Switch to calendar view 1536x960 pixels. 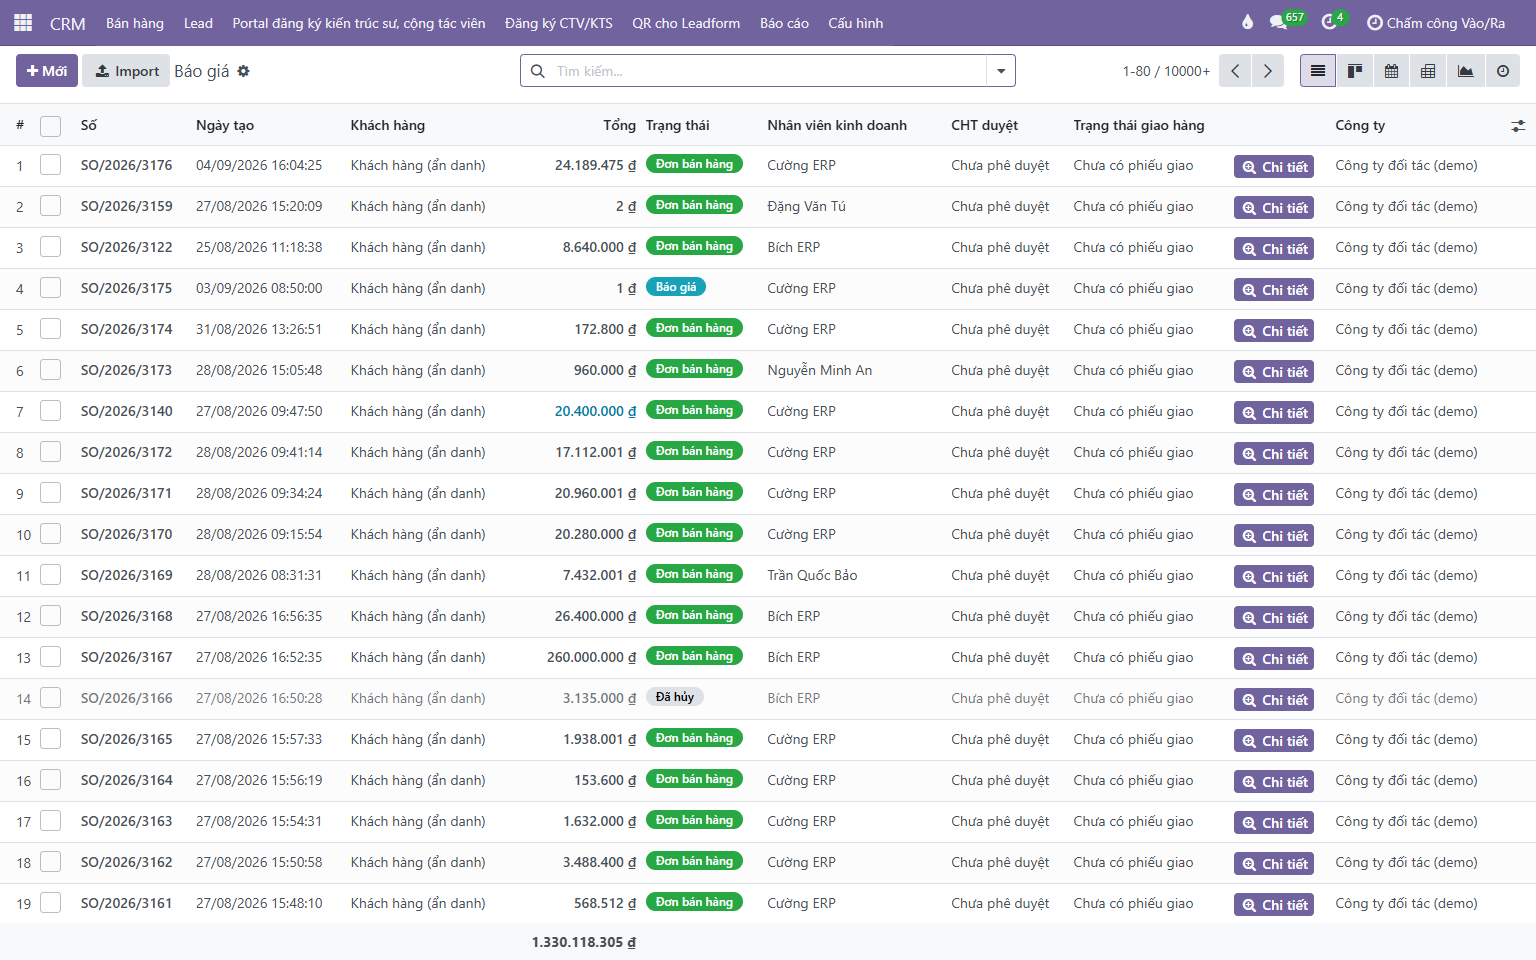point(1392,71)
